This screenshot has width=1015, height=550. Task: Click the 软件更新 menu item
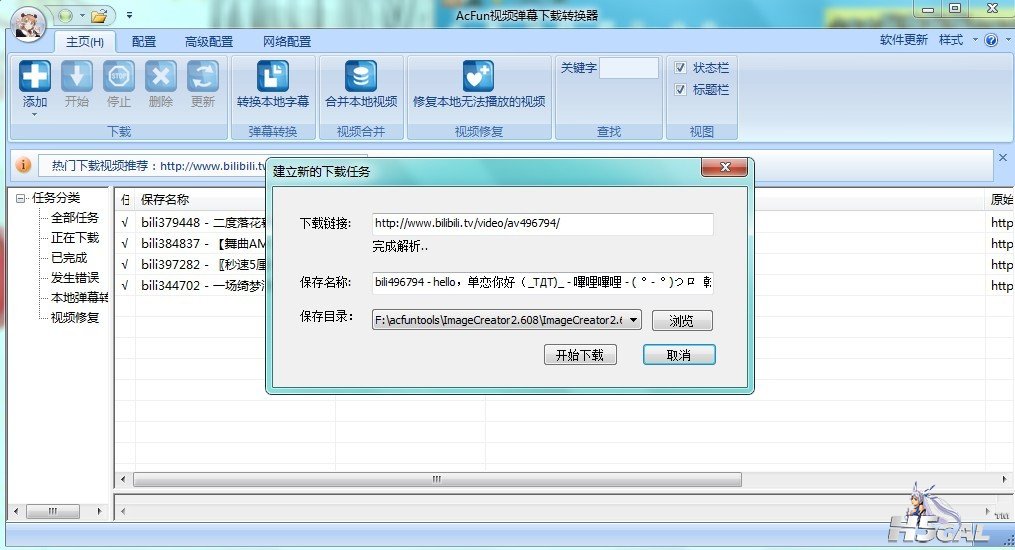[904, 40]
